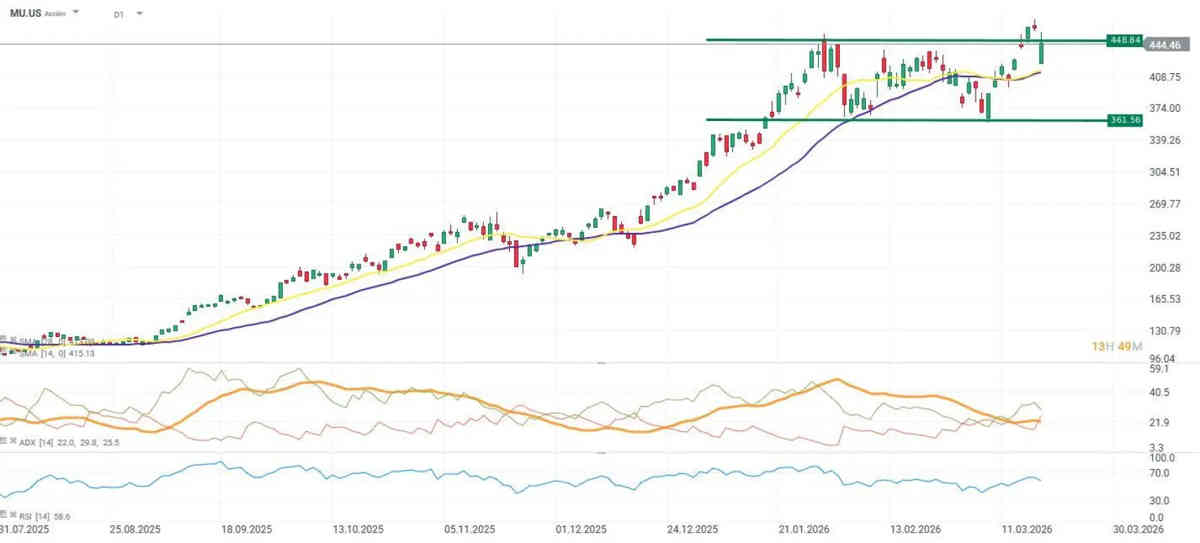The width and height of the screenshot is (1200, 543).
Task: Select the 361.56 support level label
Action: [1125, 120]
